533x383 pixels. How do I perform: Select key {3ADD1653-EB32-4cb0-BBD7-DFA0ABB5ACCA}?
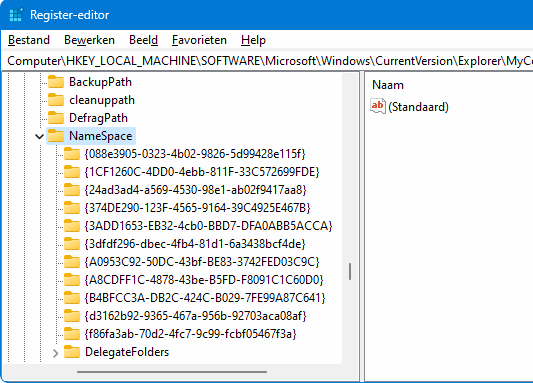pyautogui.click(x=208, y=226)
